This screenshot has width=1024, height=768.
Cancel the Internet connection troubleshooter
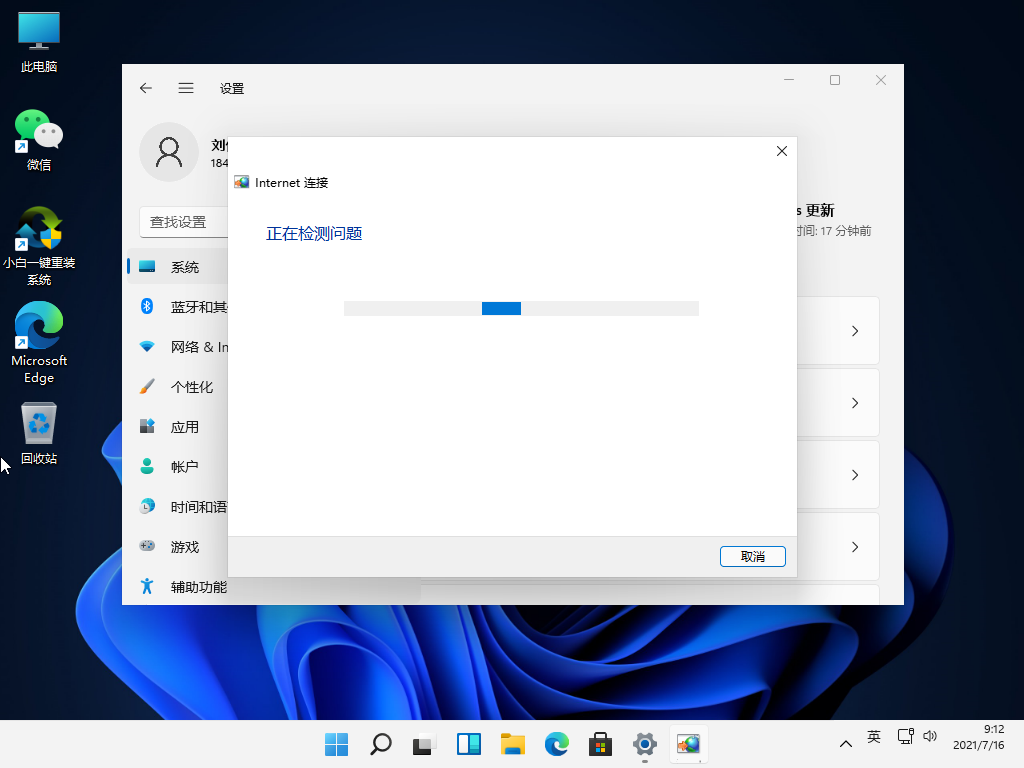(753, 556)
